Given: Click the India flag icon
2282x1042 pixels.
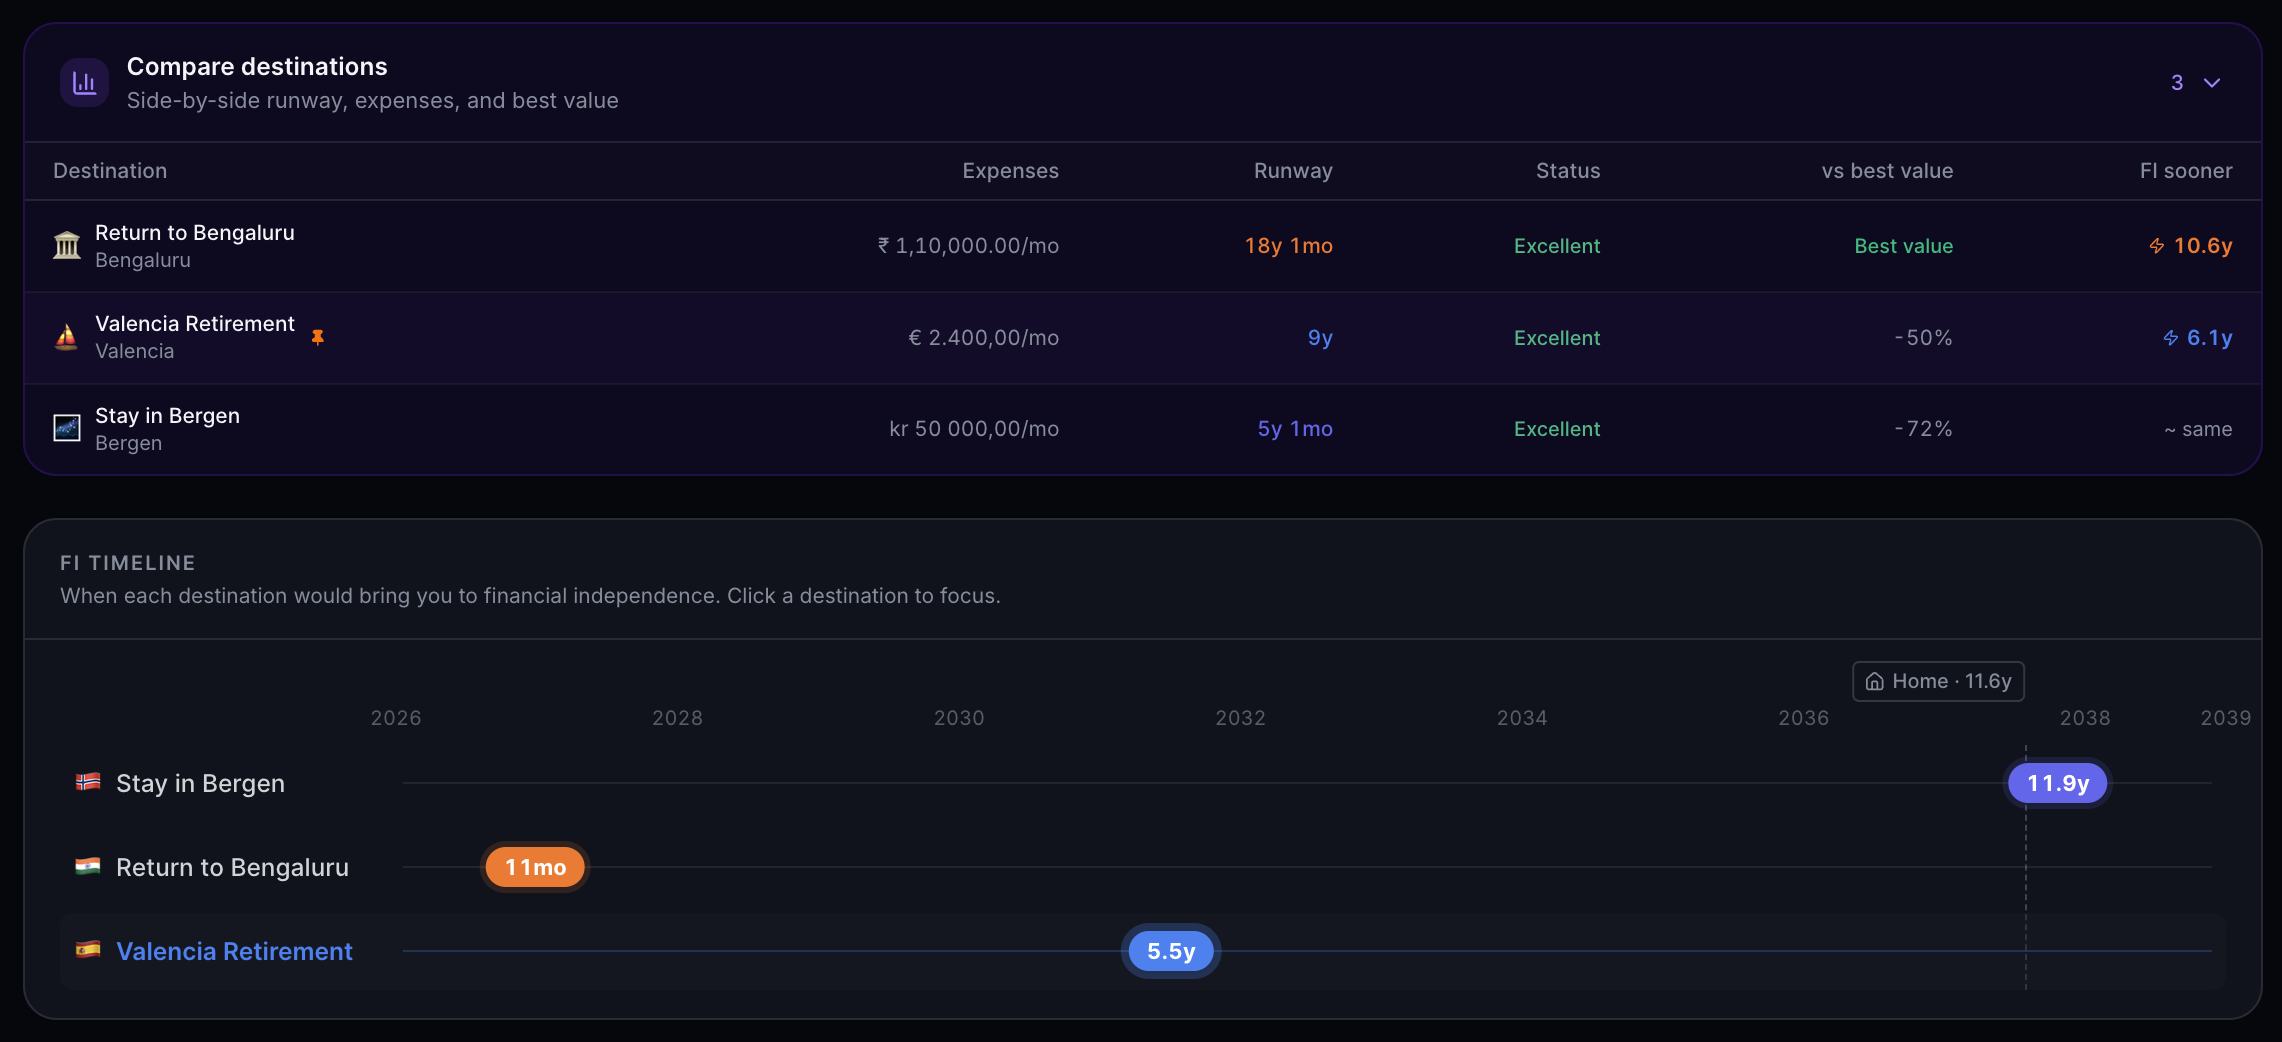Looking at the screenshot, I should point(88,866).
